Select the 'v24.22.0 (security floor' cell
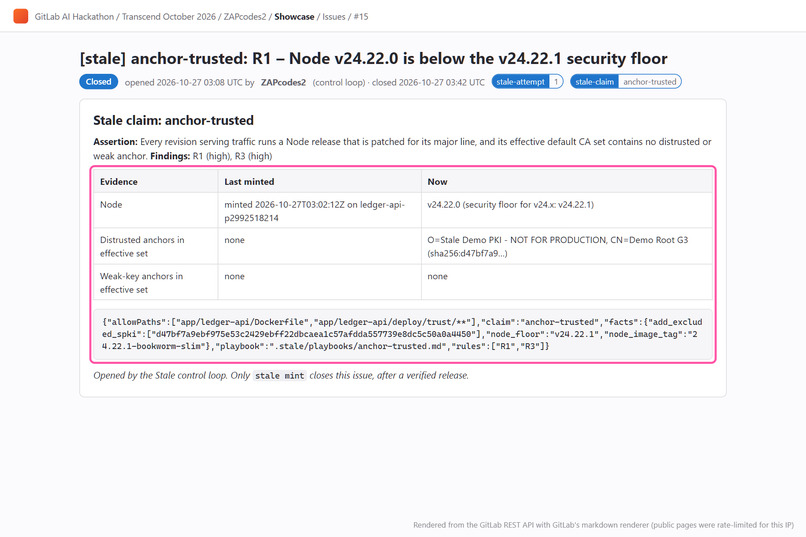The height and width of the screenshot is (537, 806). [x=566, y=211]
